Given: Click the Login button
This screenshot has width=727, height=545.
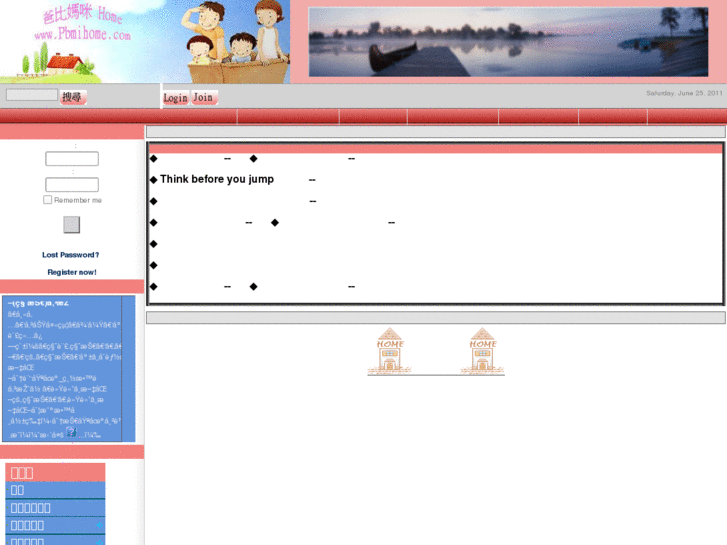Looking at the screenshot, I should pos(176,98).
